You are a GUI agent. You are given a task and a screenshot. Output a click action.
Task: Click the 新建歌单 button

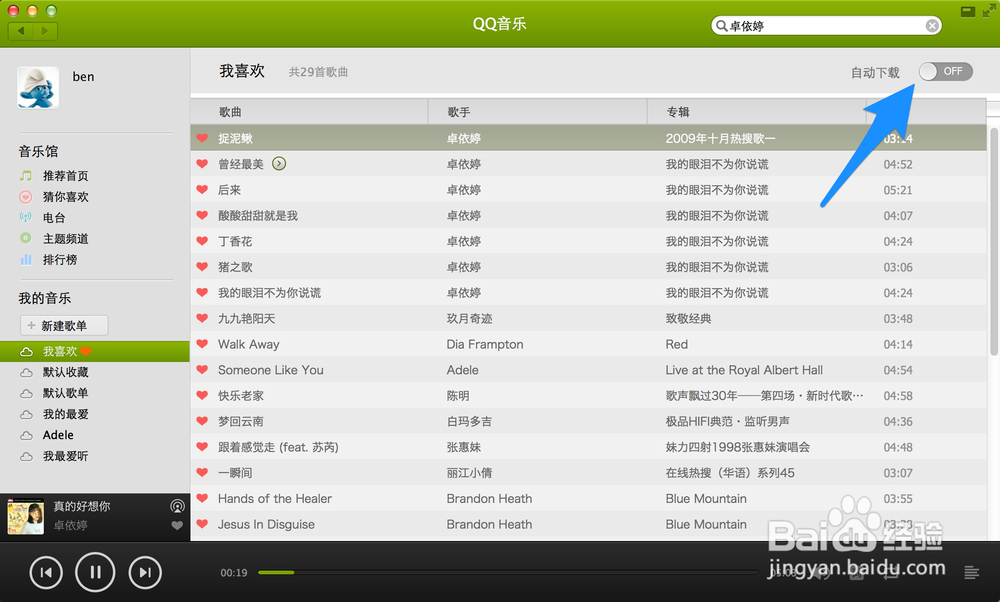pos(64,325)
